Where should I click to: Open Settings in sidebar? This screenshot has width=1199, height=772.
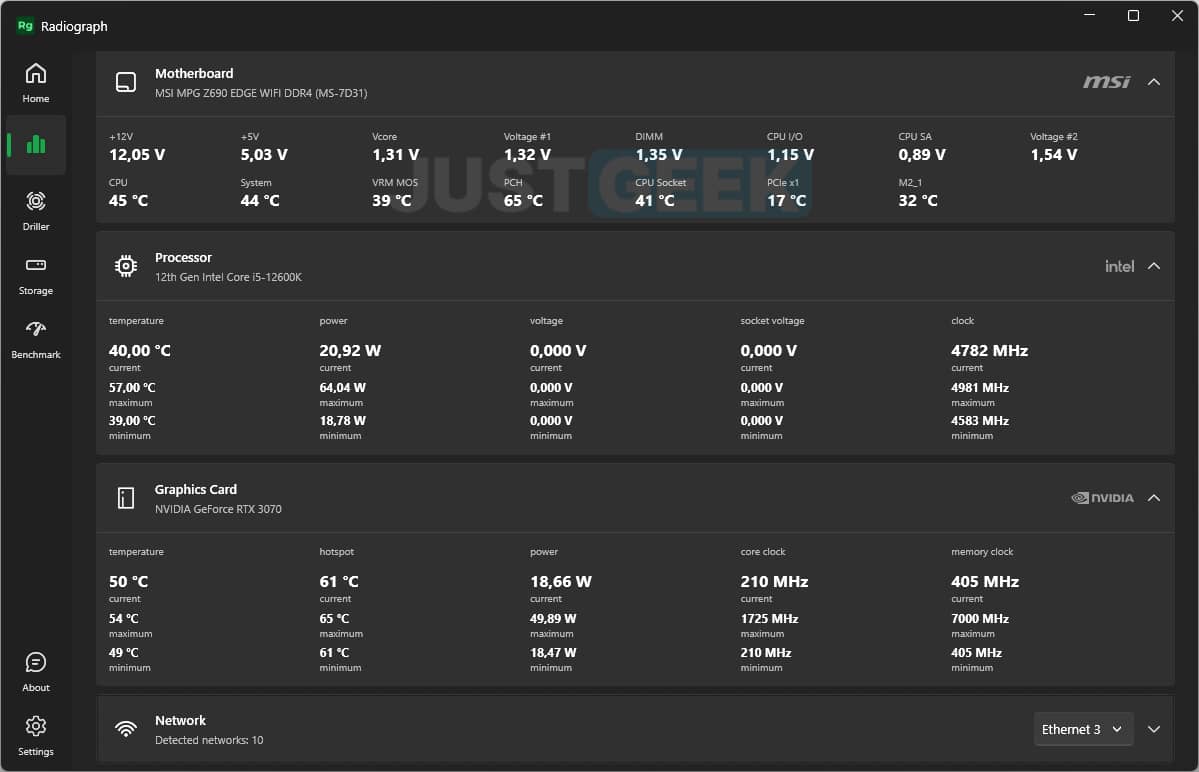click(x=35, y=736)
